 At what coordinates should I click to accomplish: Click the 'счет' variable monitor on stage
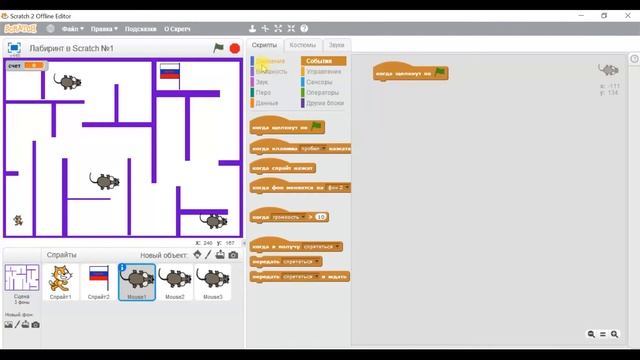tap(26, 65)
